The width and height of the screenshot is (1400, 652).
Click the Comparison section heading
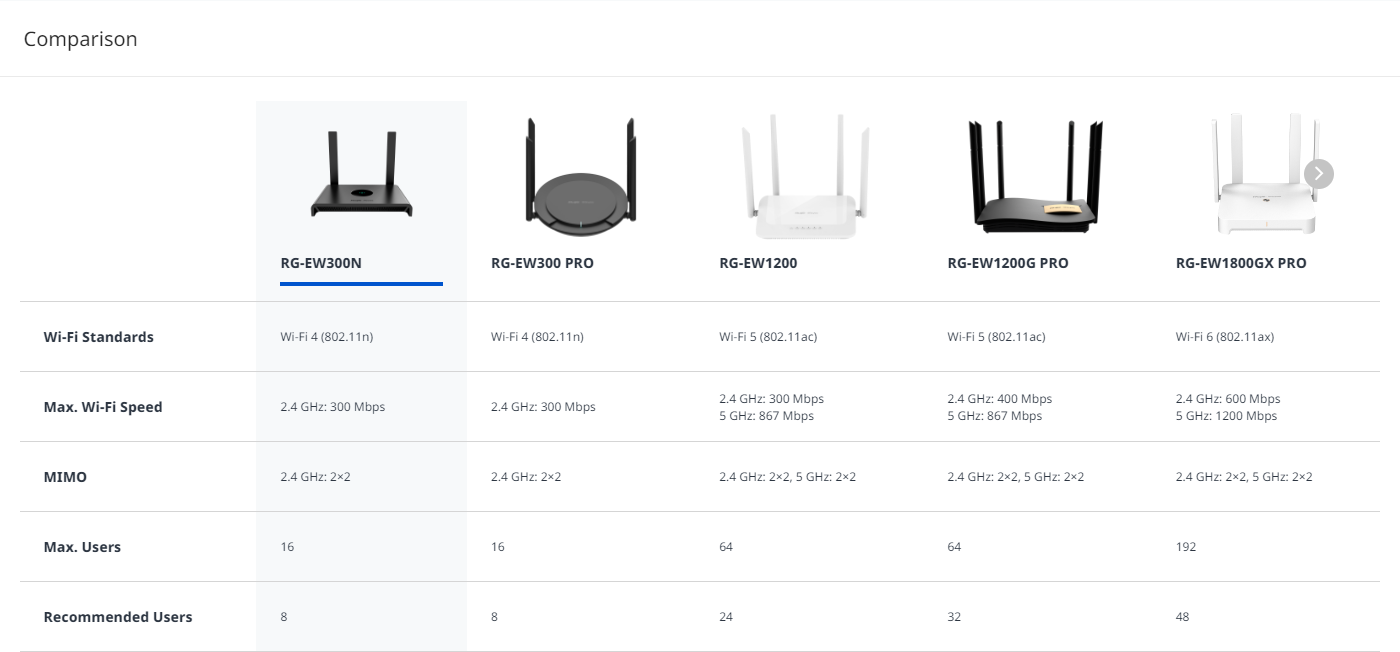click(x=80, y=39)
